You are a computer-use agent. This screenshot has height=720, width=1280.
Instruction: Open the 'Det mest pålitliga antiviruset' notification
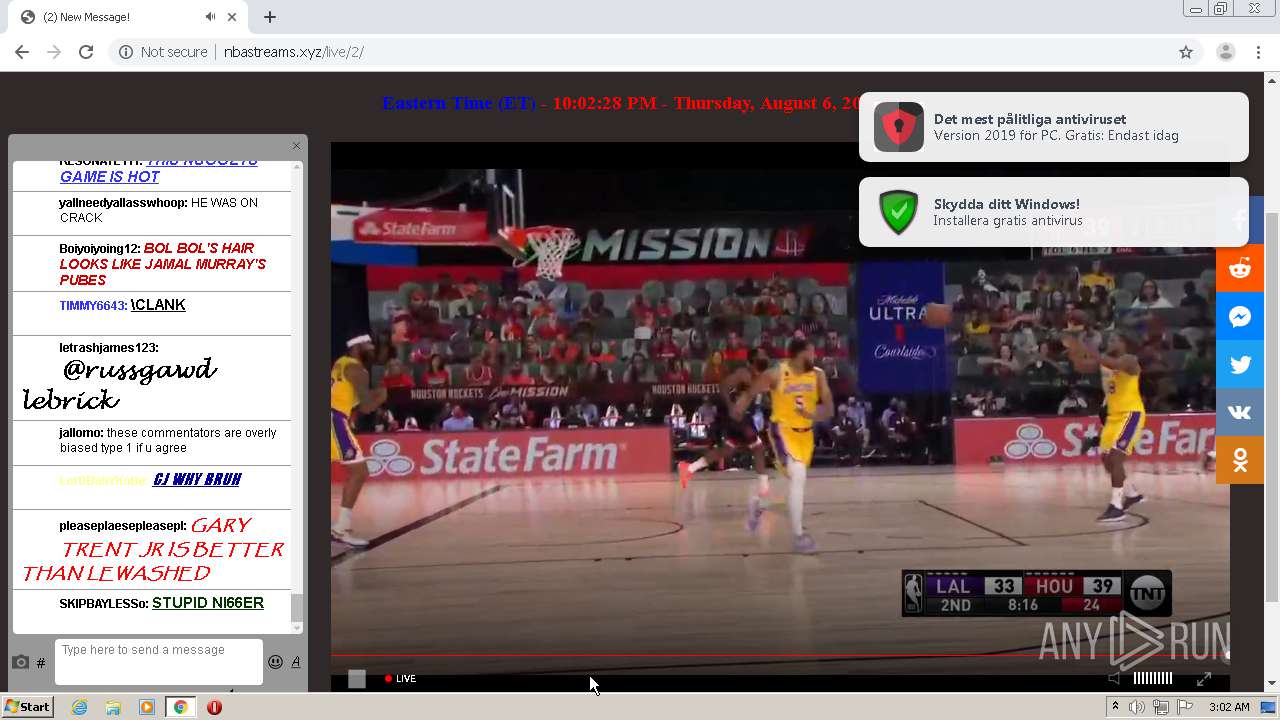1054,127
